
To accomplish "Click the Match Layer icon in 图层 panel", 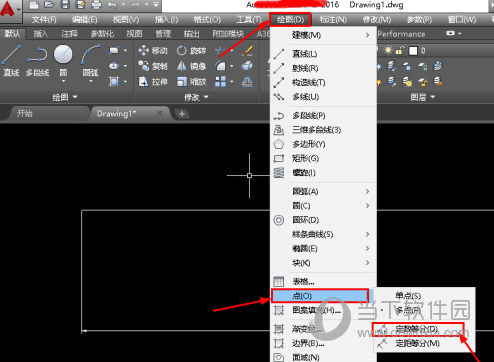I will [x=438, y=81].
